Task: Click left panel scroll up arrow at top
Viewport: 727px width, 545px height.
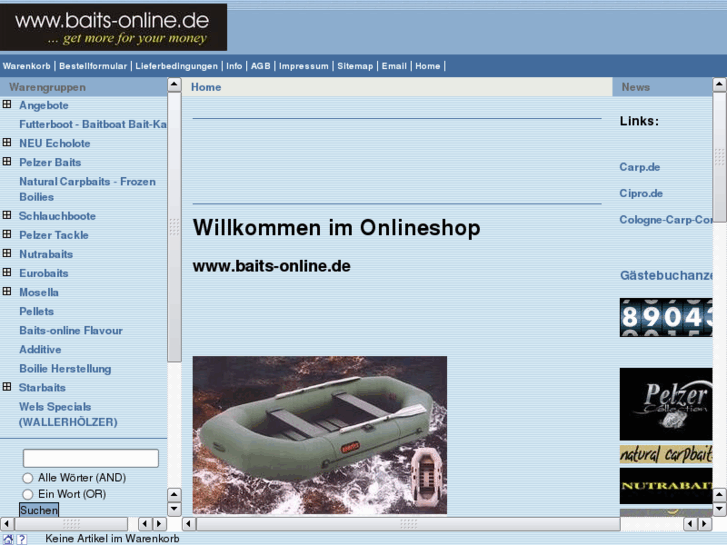Action: [x=174, y=84]
